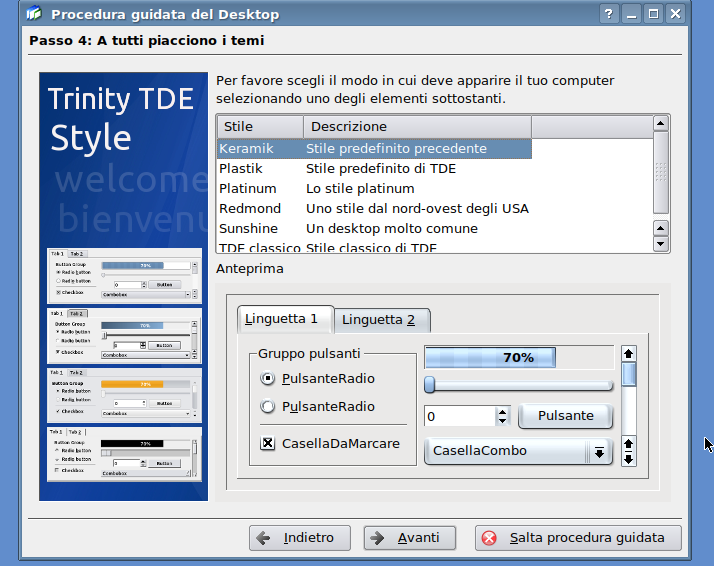Screen dimensions: 714x566
Task: Click 'Un desktop molto comune' description
Action: pos(392,229)
